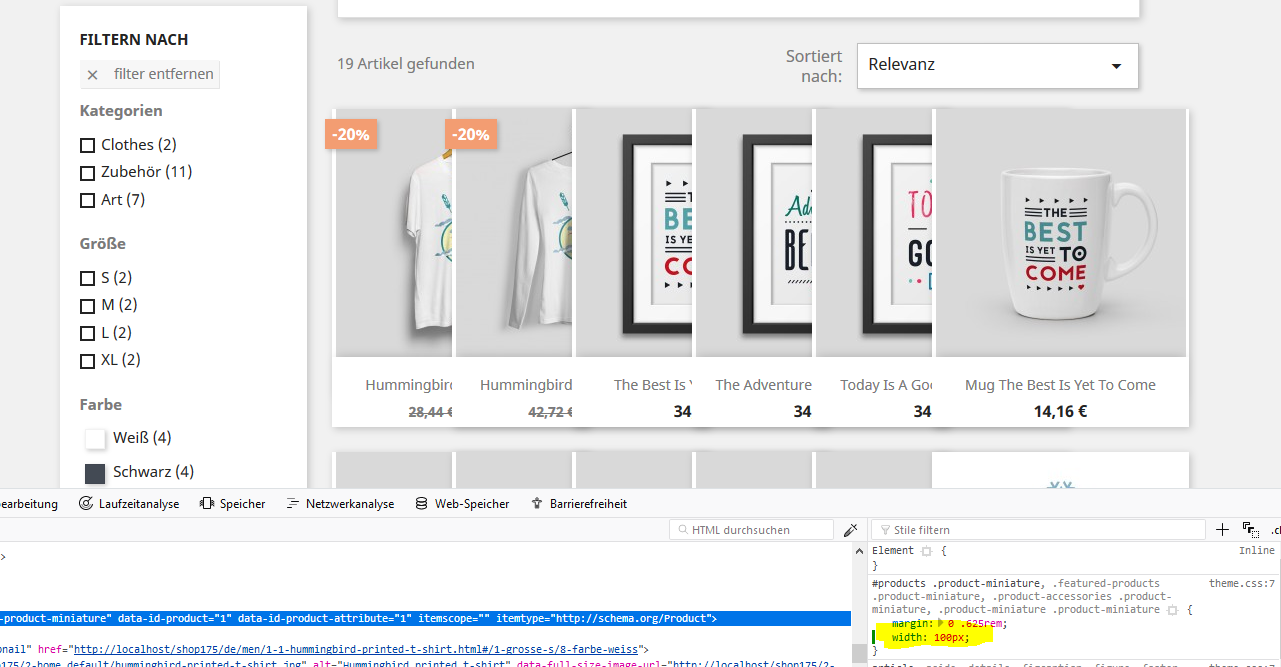This screenshot has height=667, width=1281.
Task: Tick the size M (2) checkbox
Action: tap(87, 305)
